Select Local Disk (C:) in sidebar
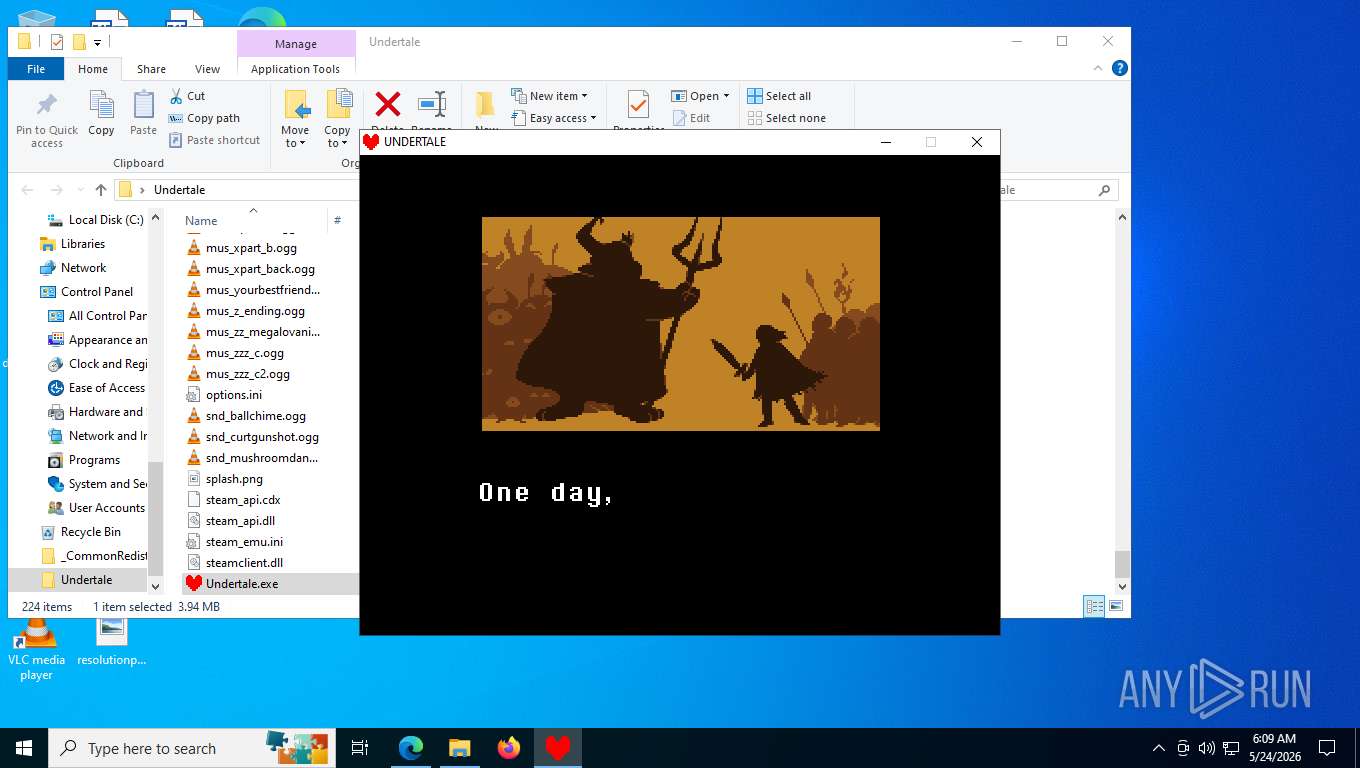This screenshot has width=1360, height=768. (106, 220)
